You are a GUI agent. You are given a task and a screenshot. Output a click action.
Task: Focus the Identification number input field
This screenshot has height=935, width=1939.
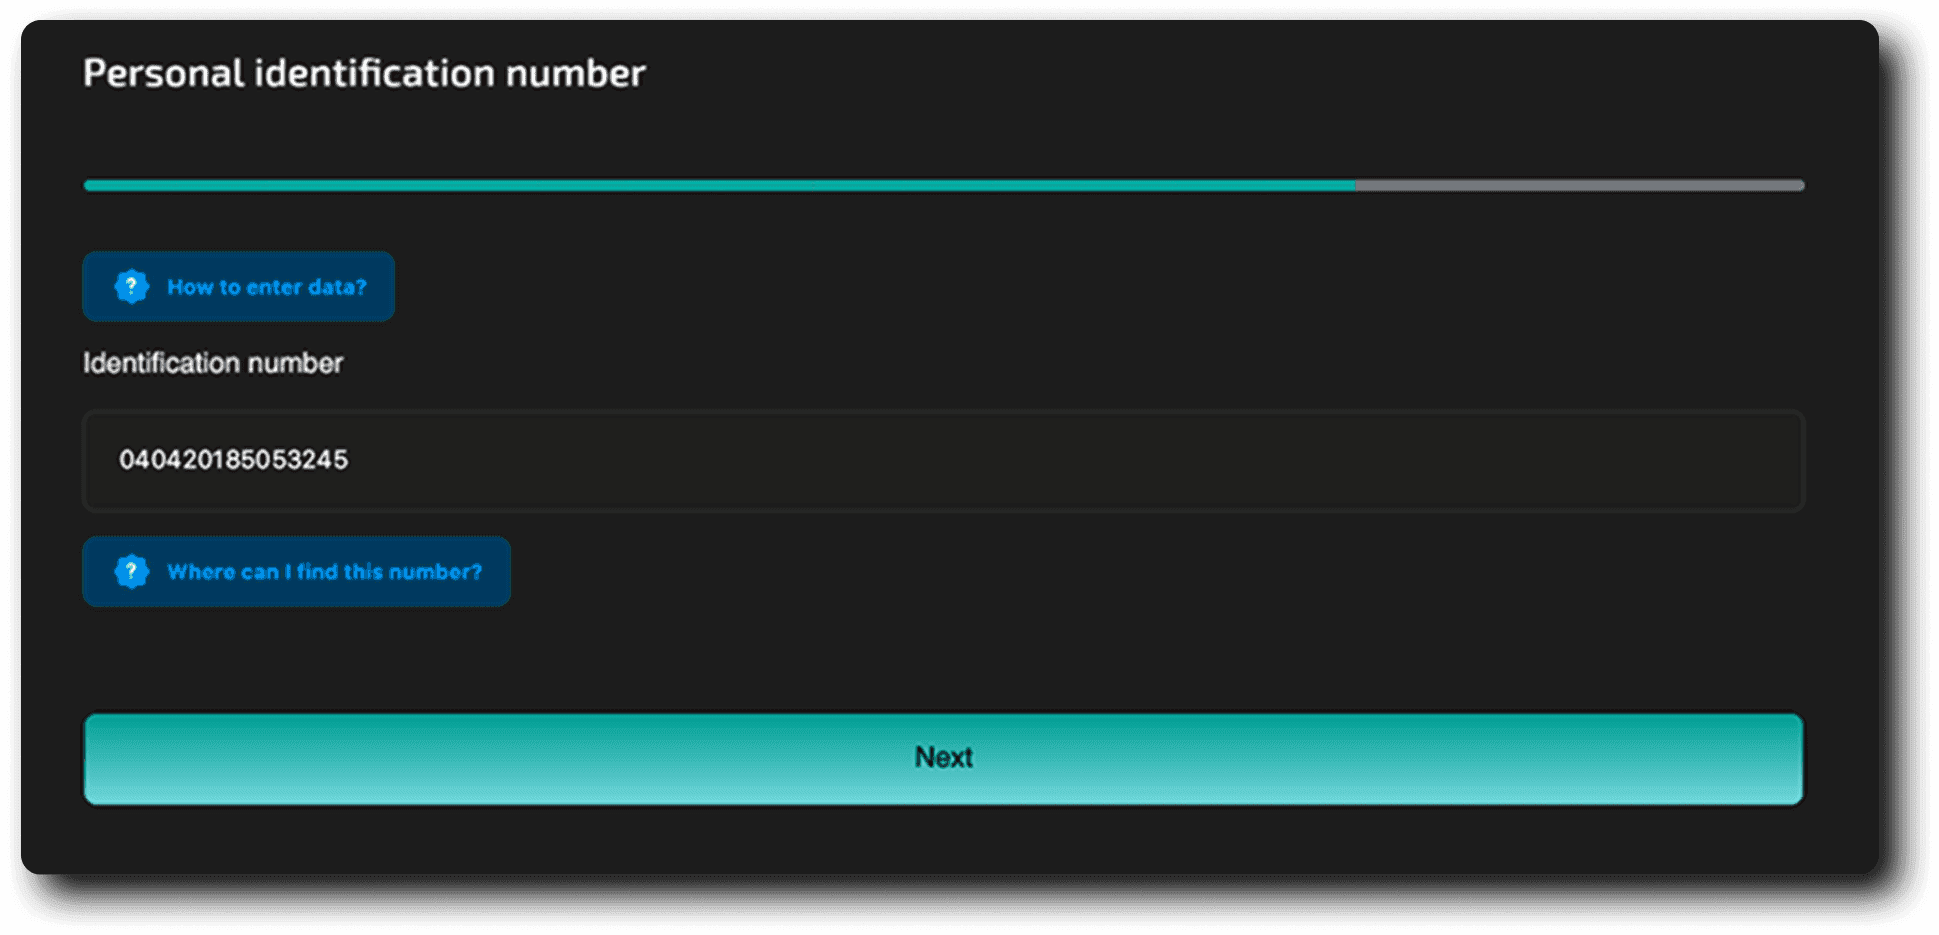pos(943,460)
